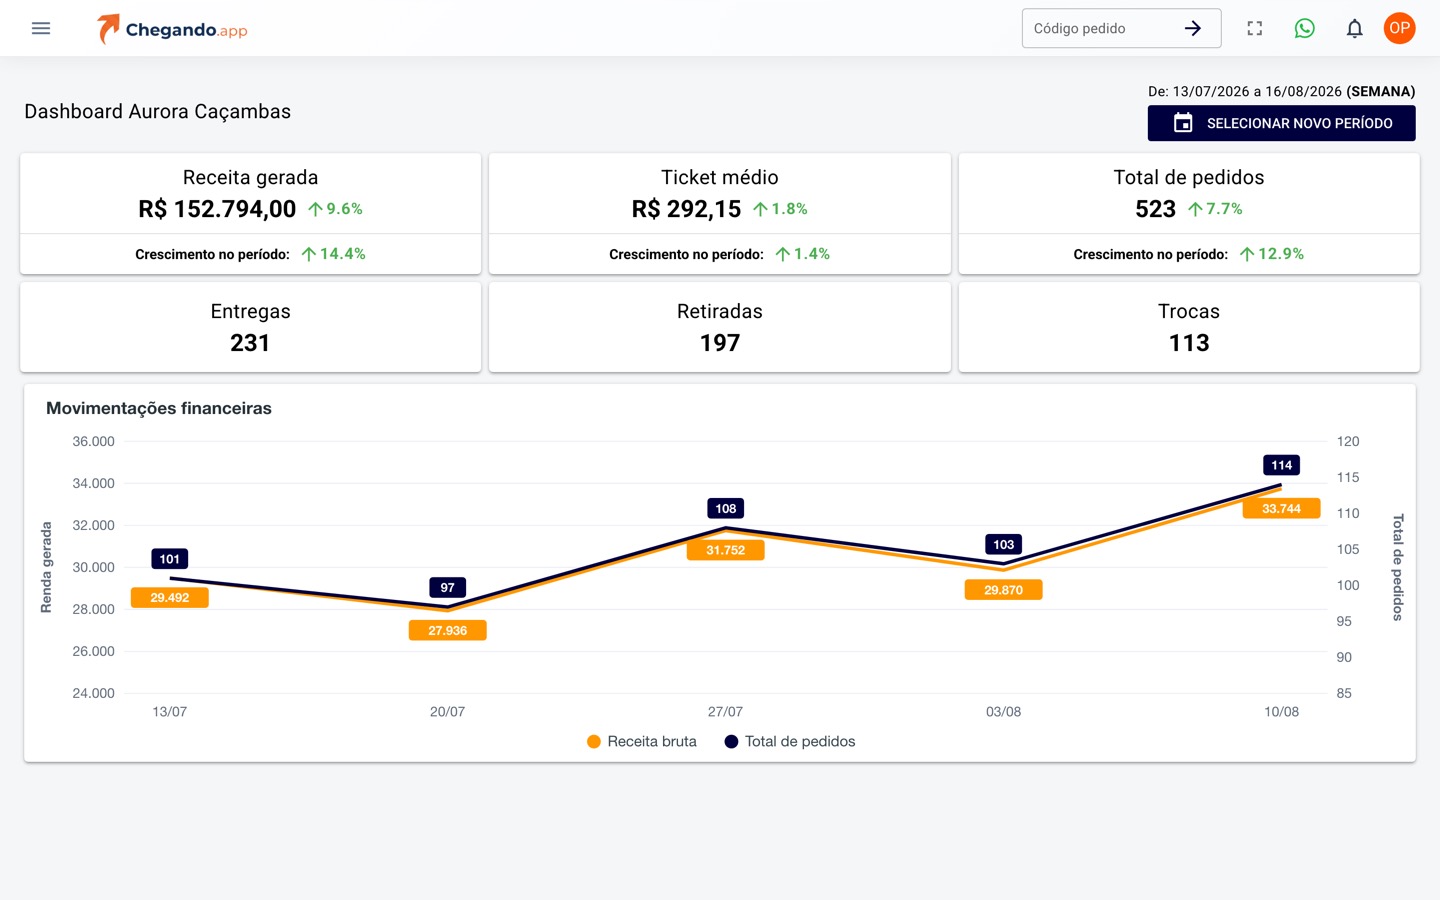Screen dimensions: 1440x900
Task: Open notifications bell
Action: click(1354, 28)
